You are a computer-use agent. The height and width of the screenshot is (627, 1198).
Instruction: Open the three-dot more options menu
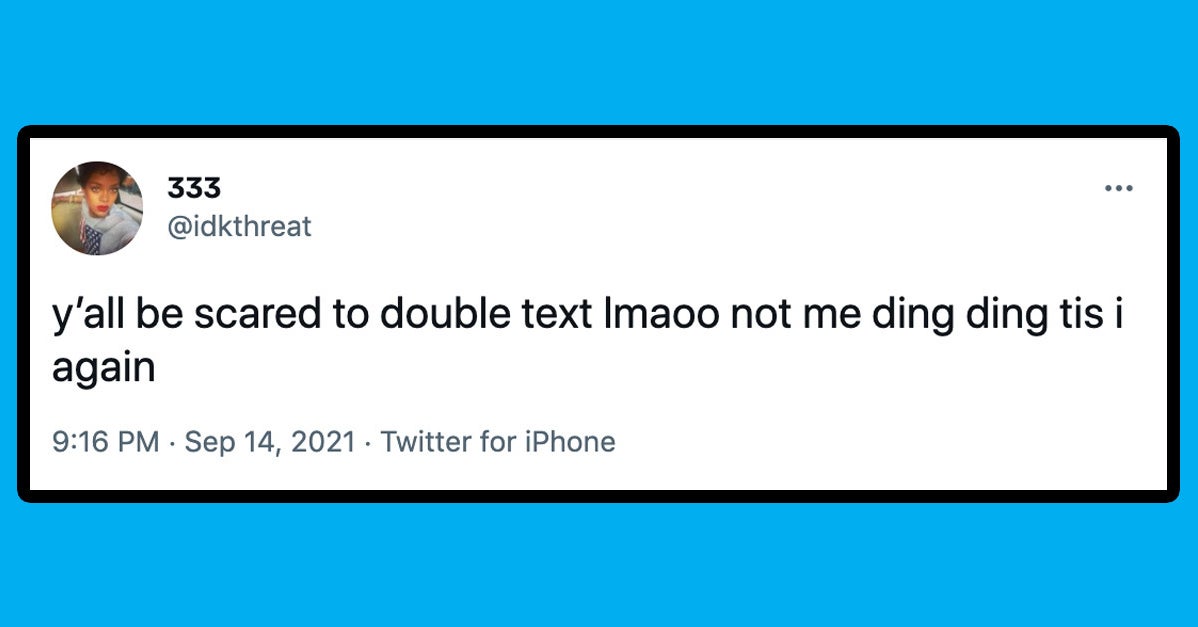pos(1118,186)
